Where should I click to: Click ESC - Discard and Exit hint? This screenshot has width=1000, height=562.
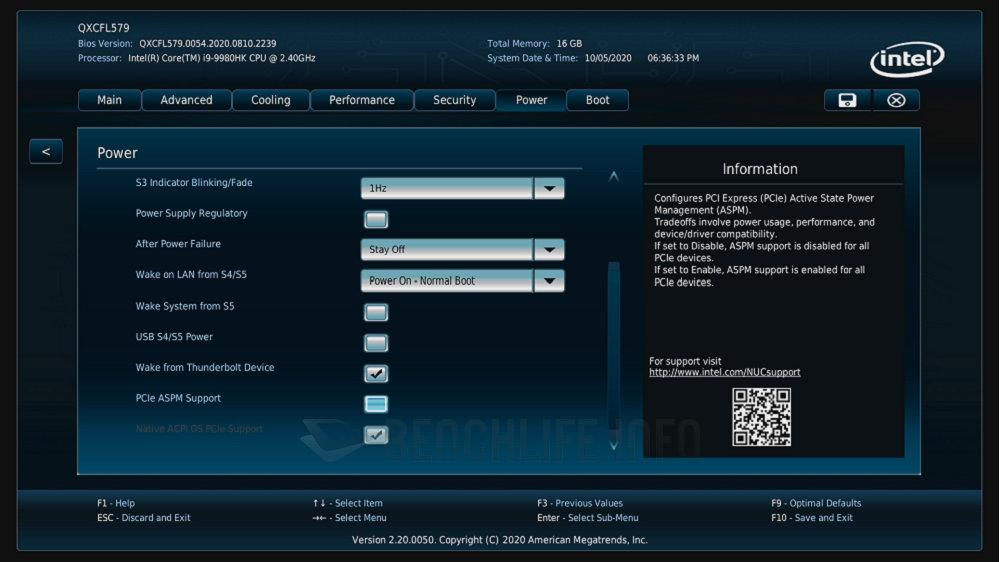(x=143, y=518)
